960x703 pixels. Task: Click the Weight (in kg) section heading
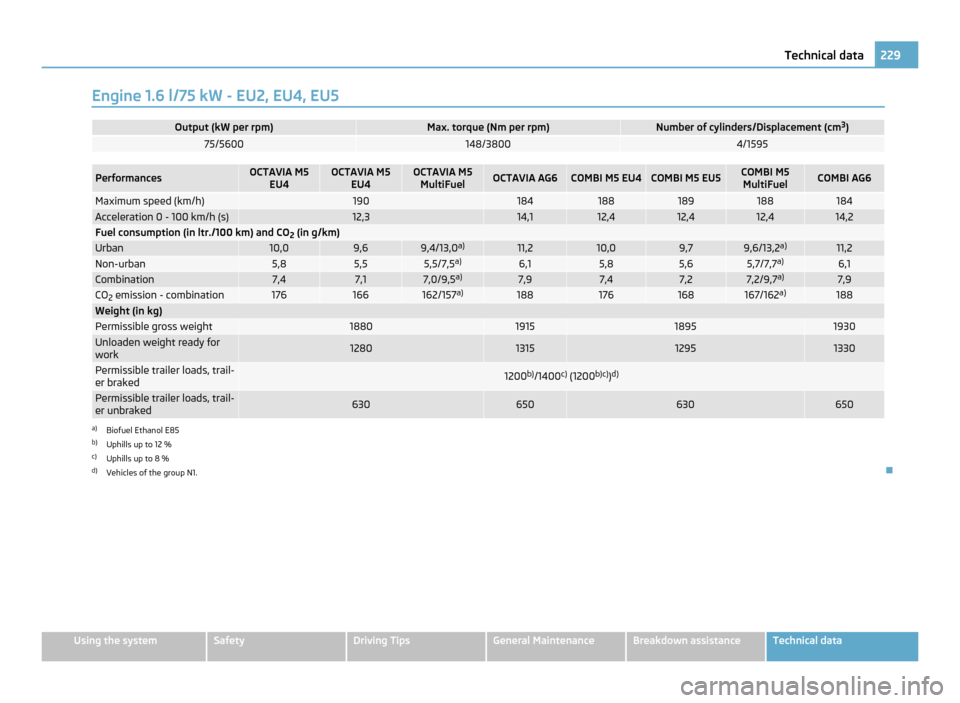(x=129, y=311)
